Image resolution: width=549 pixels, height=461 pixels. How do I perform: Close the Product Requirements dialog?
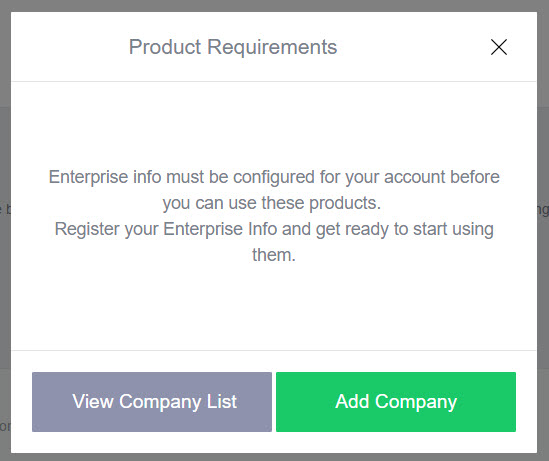click(499, 47)
